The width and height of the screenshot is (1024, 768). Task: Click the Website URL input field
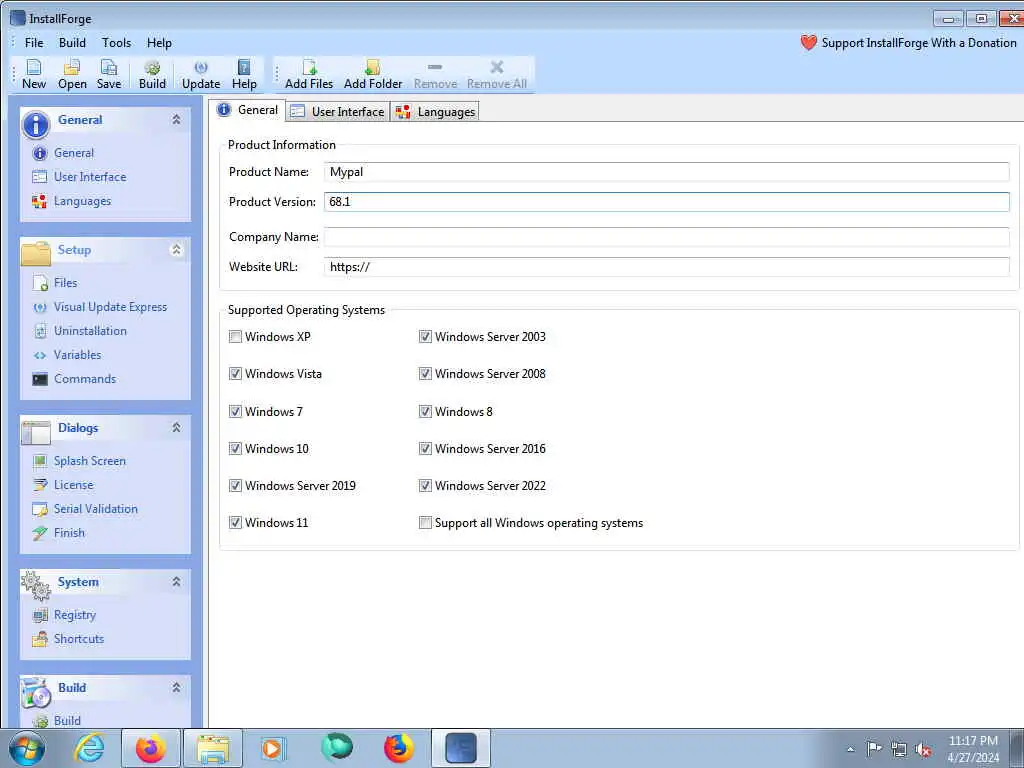click(x=667, y=267)
